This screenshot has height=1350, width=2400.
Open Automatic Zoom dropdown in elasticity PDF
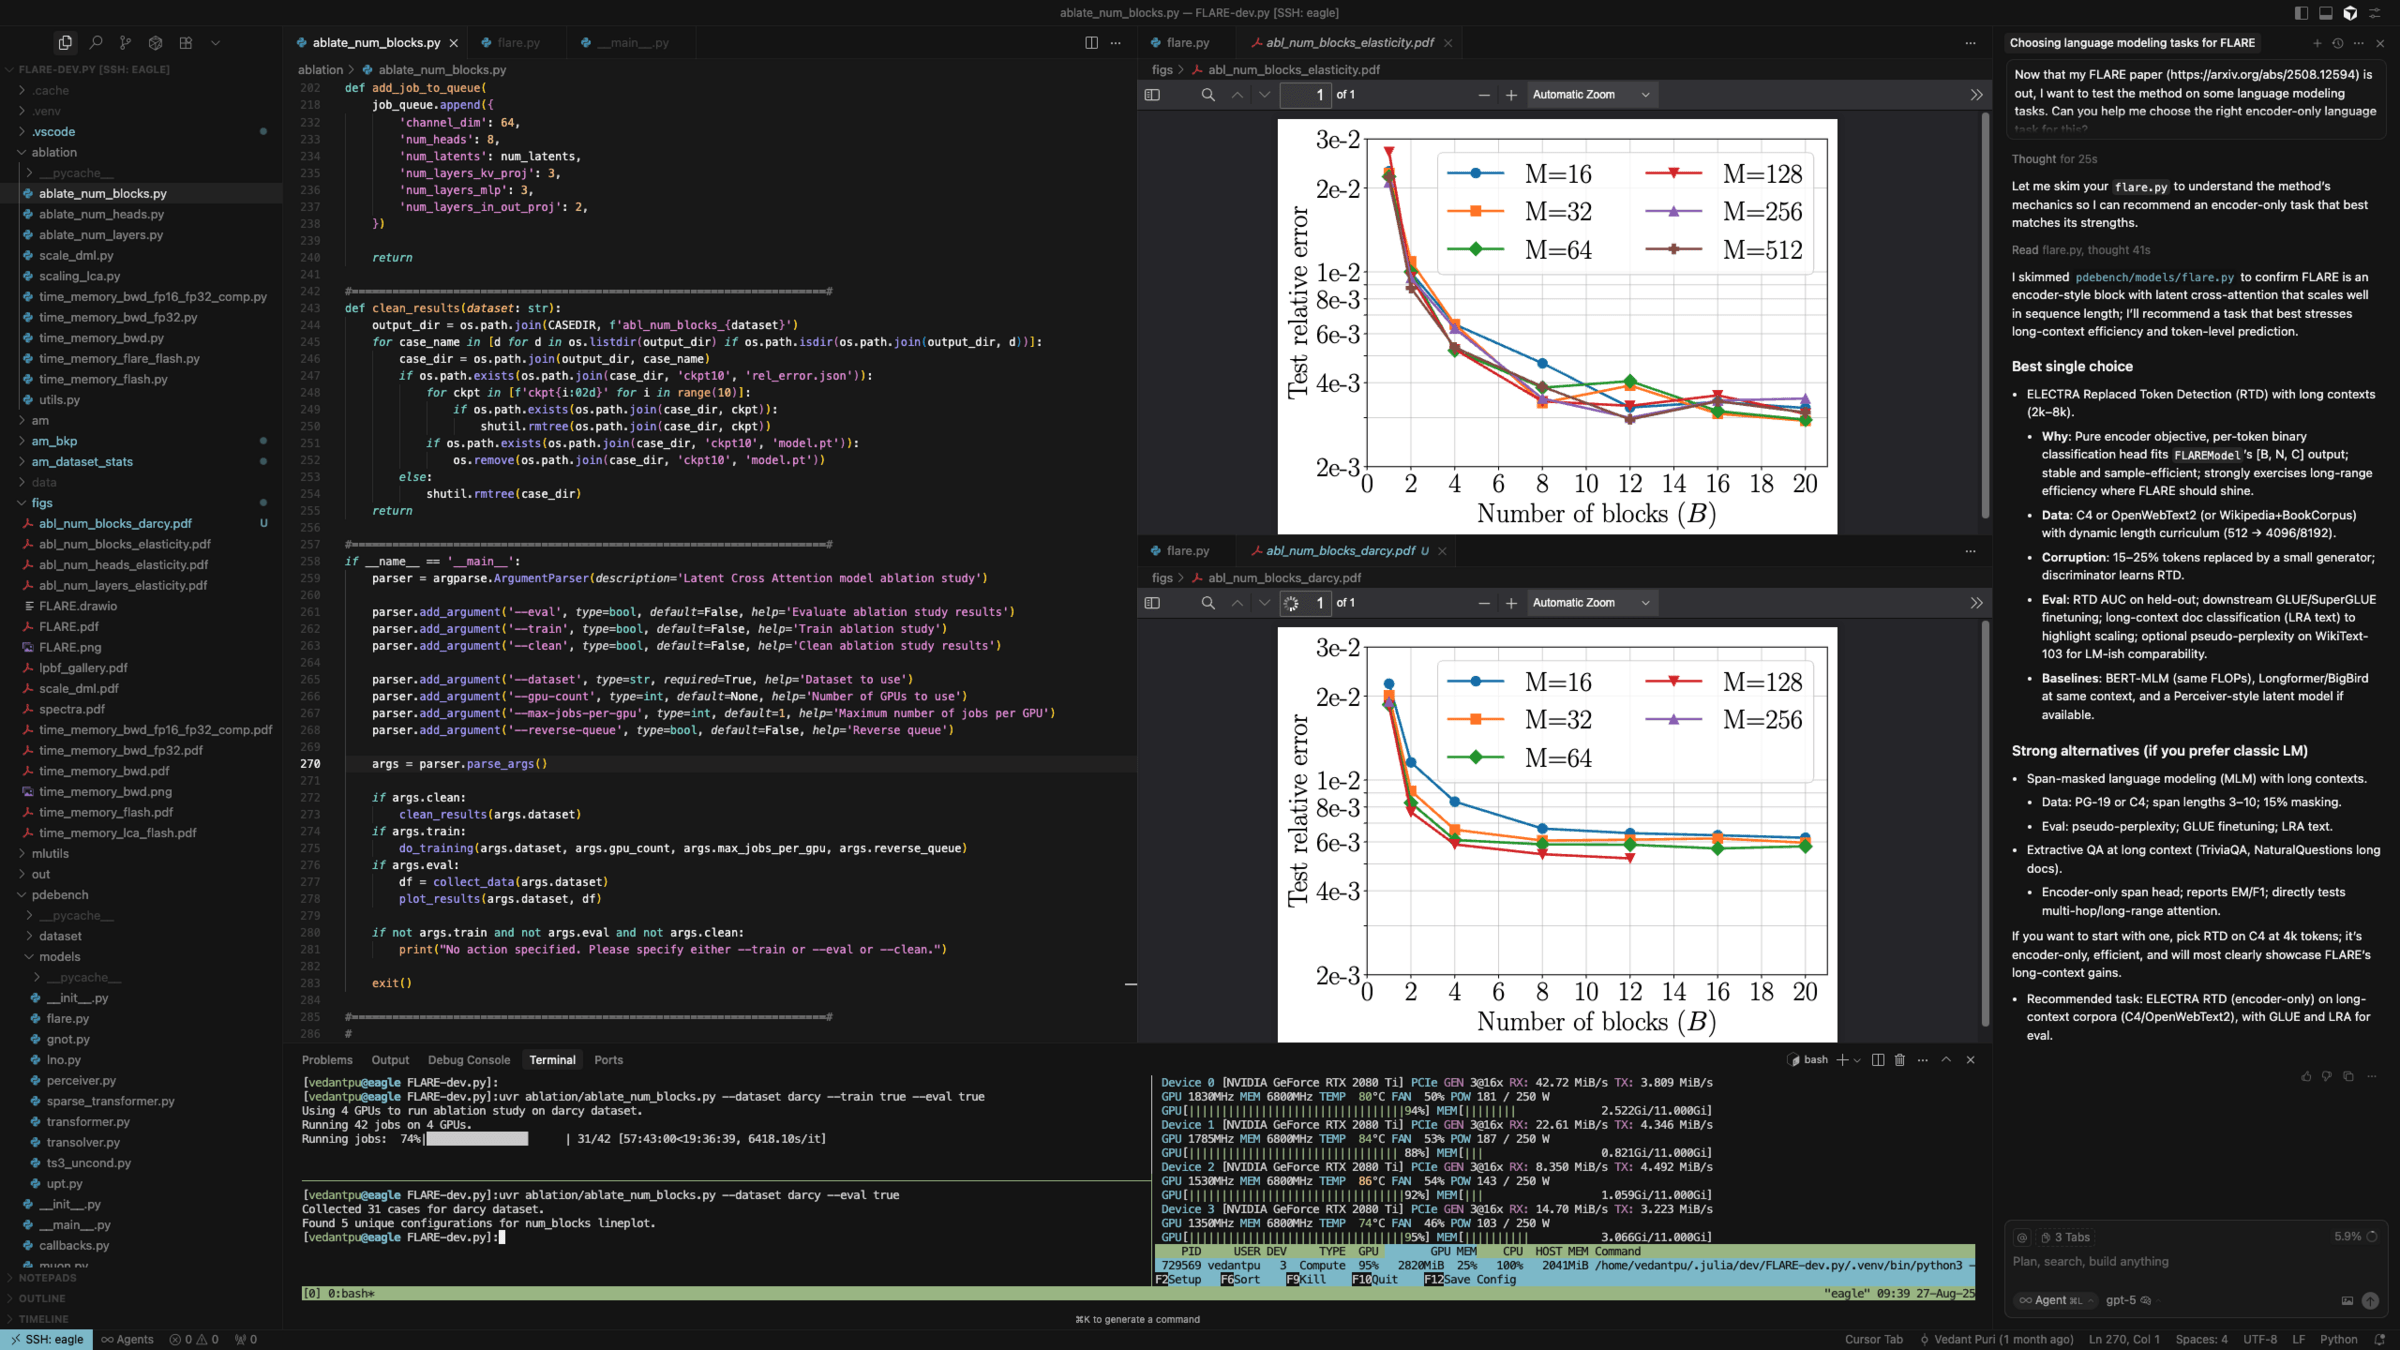(1590, 95)
